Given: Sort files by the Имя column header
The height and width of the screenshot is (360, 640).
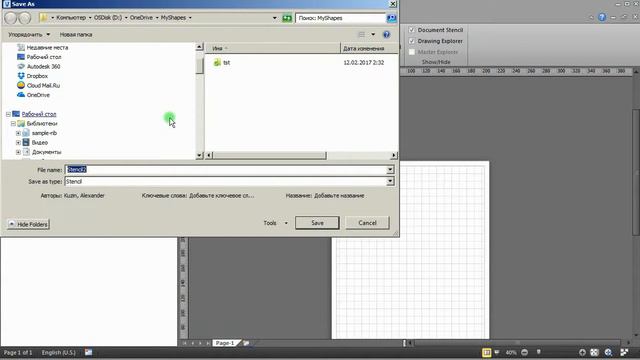Looking at the screenshot, I should coord(272,48).
